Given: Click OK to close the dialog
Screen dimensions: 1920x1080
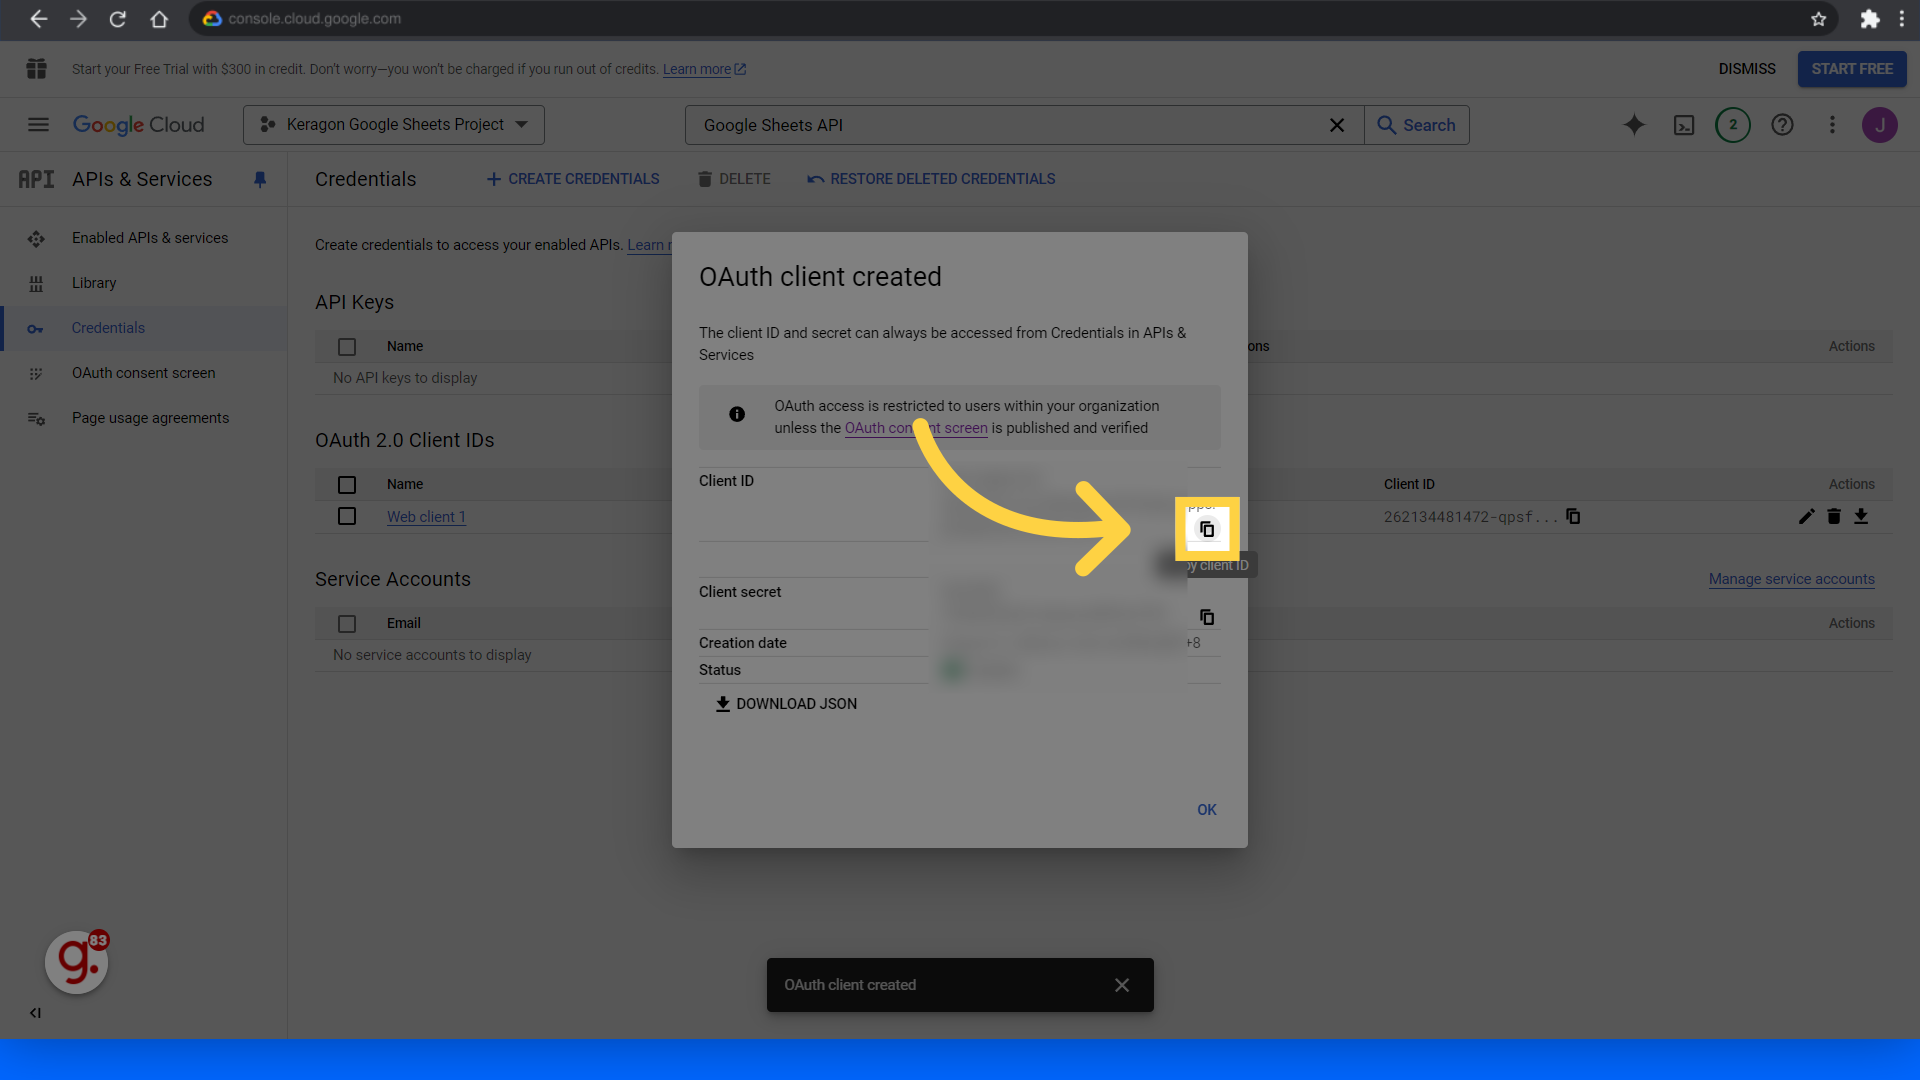Looking at the screenshot, I should [1207, 810].
